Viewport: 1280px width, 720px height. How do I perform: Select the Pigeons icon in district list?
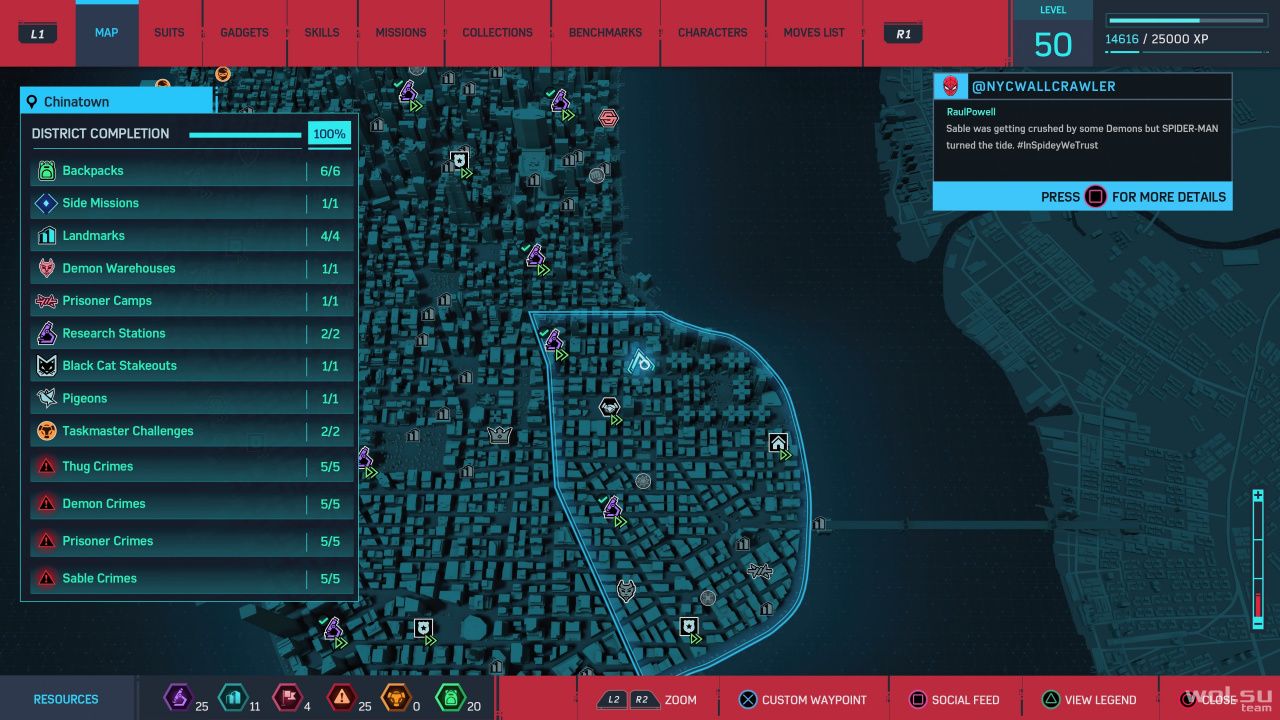(x=46, y=398)
